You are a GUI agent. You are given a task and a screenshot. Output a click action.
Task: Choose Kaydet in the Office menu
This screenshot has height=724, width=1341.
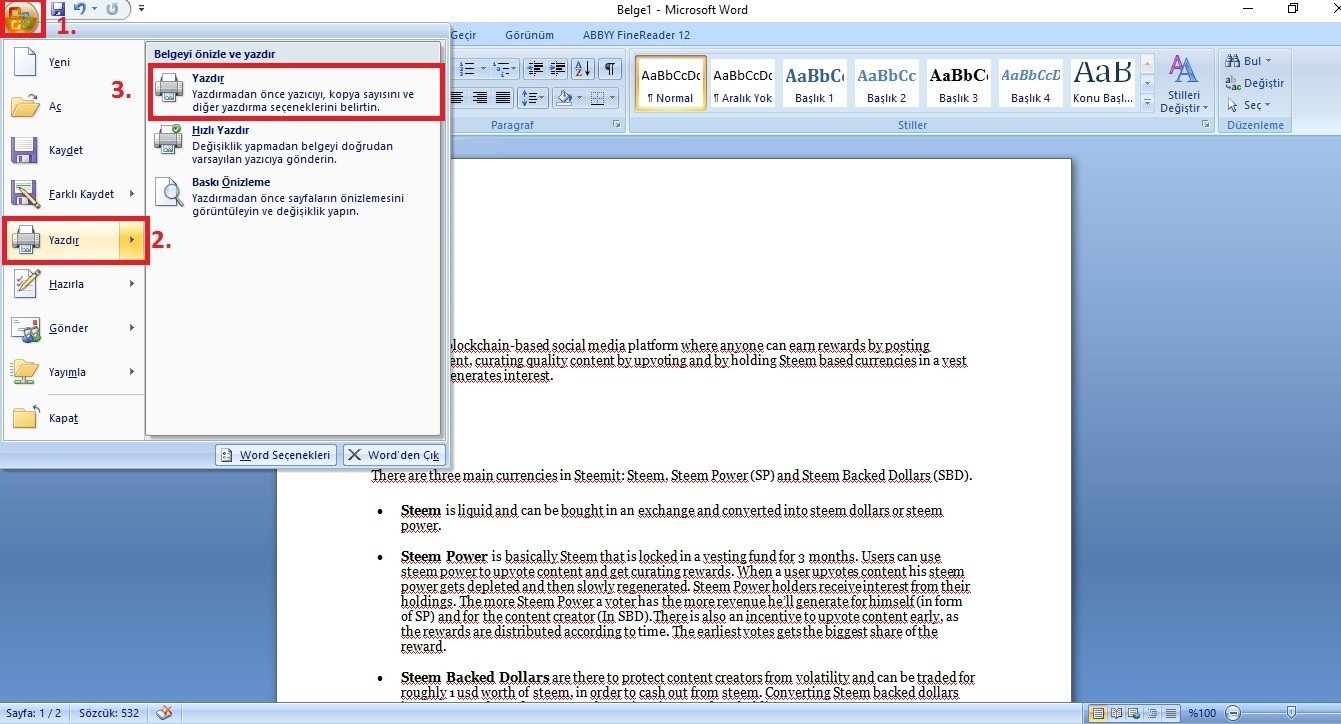click(74, 150)
